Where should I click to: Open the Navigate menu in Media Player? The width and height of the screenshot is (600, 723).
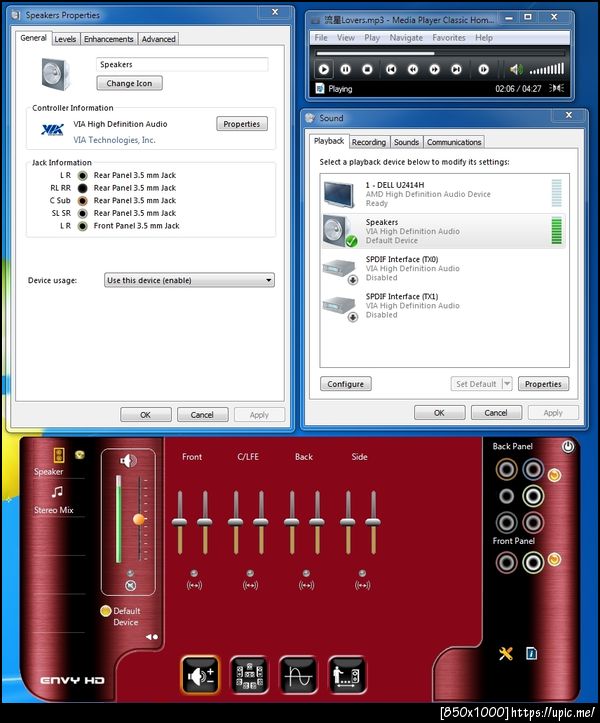[406, 38]
